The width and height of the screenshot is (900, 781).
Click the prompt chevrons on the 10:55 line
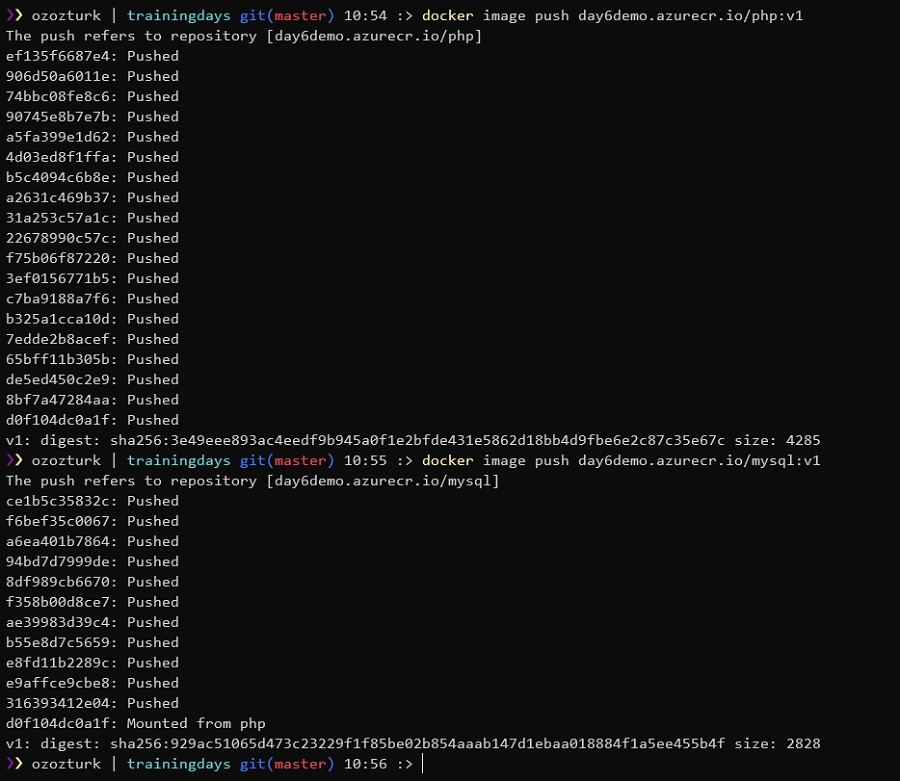coord(14,461)
